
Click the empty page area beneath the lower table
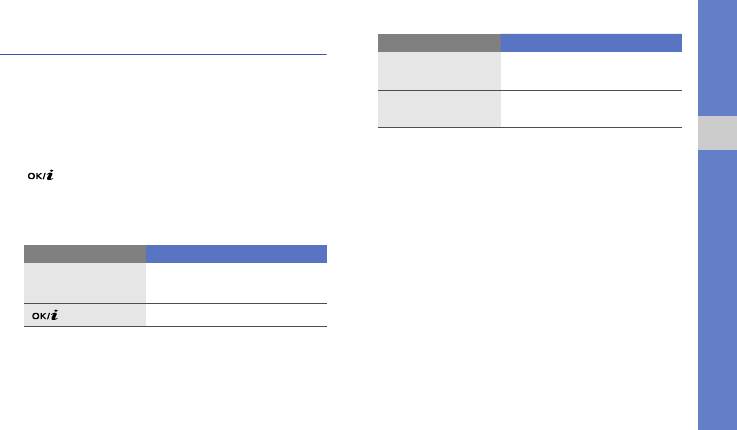click(x=175, y=378)
